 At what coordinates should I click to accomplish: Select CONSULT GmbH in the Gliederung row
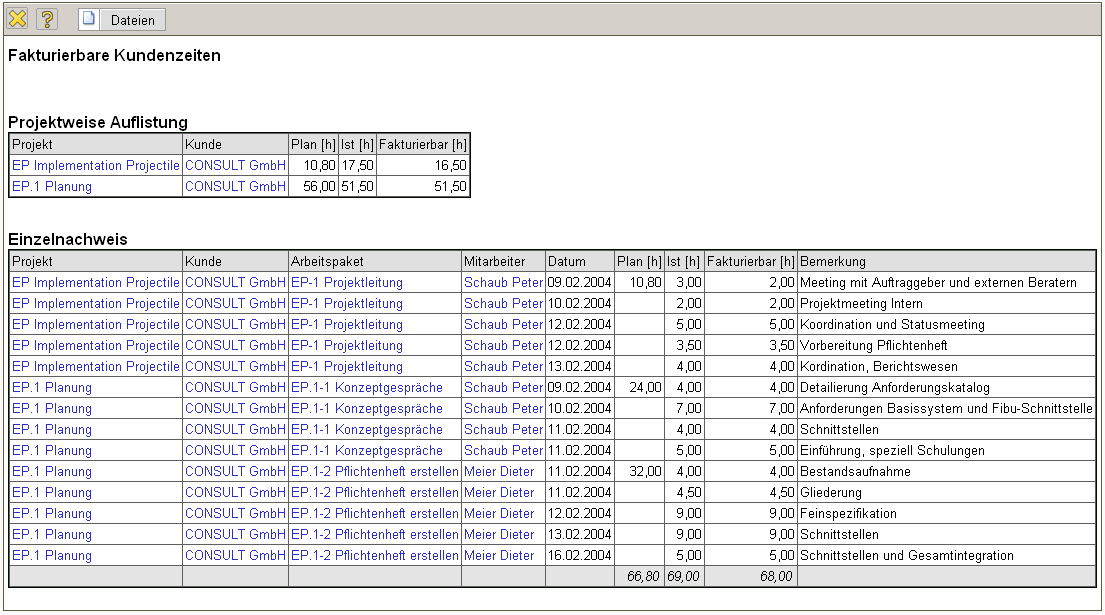click(x=235, y=493)
